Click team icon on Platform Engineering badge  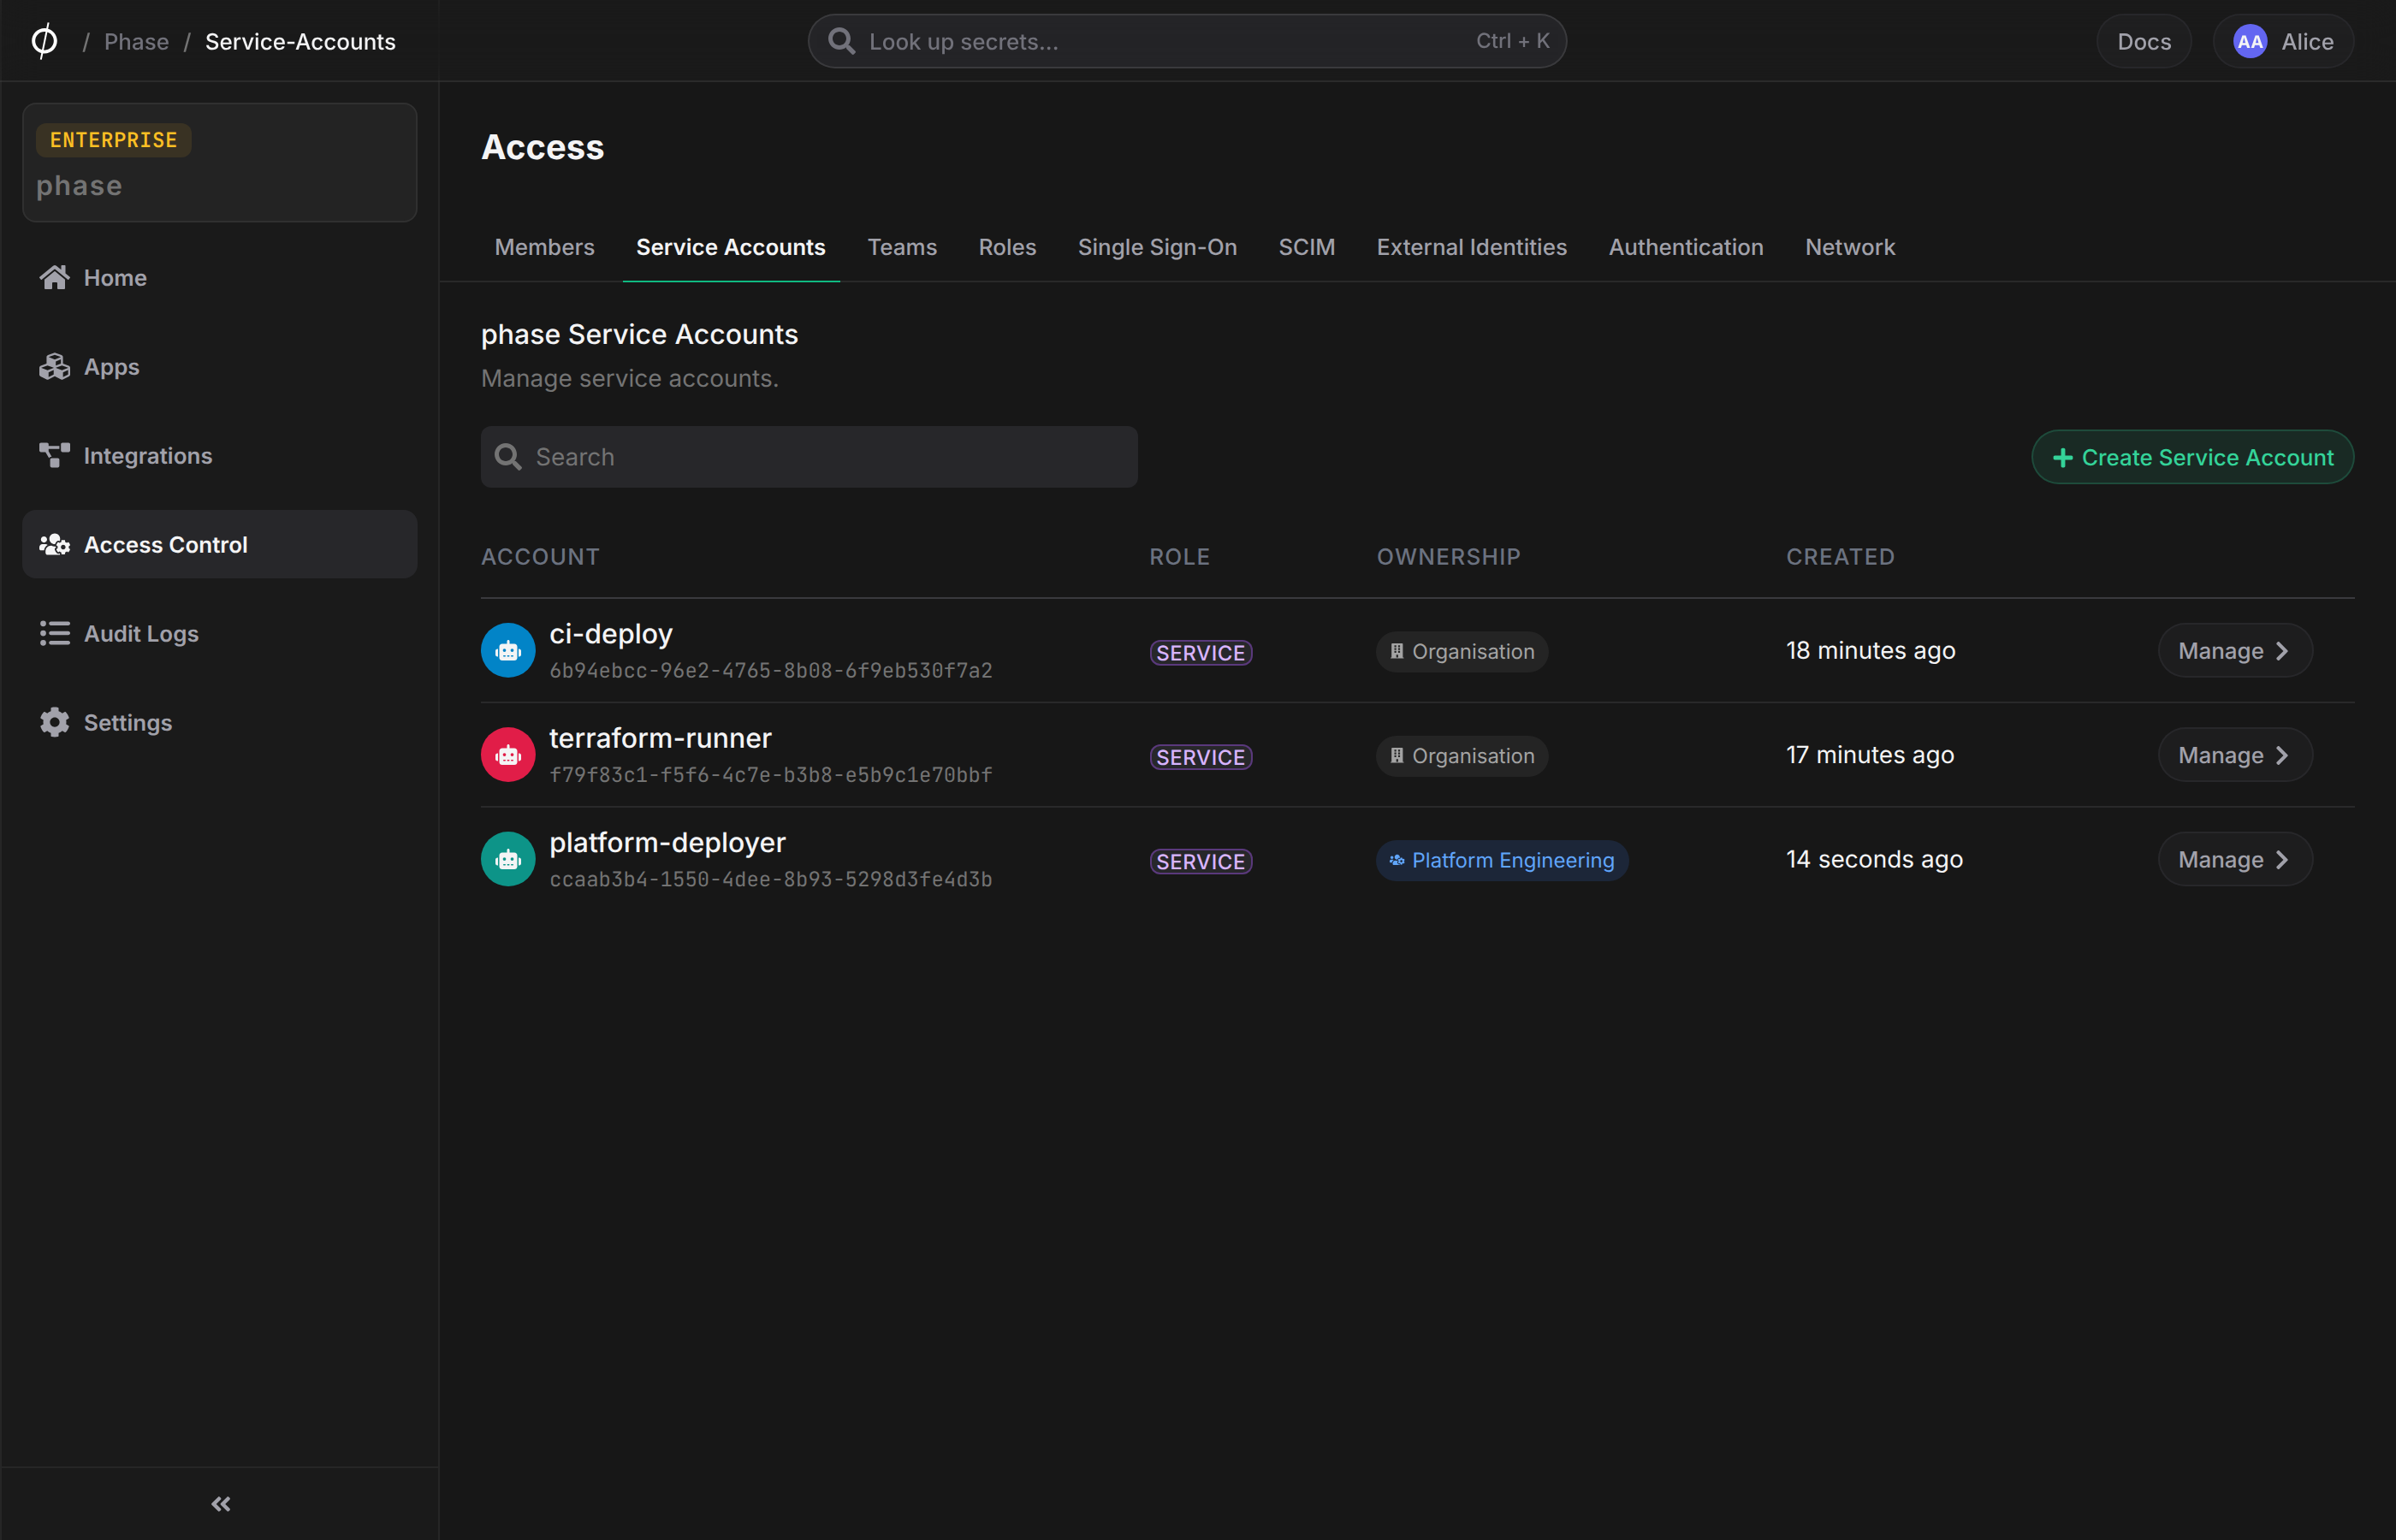1397,860
